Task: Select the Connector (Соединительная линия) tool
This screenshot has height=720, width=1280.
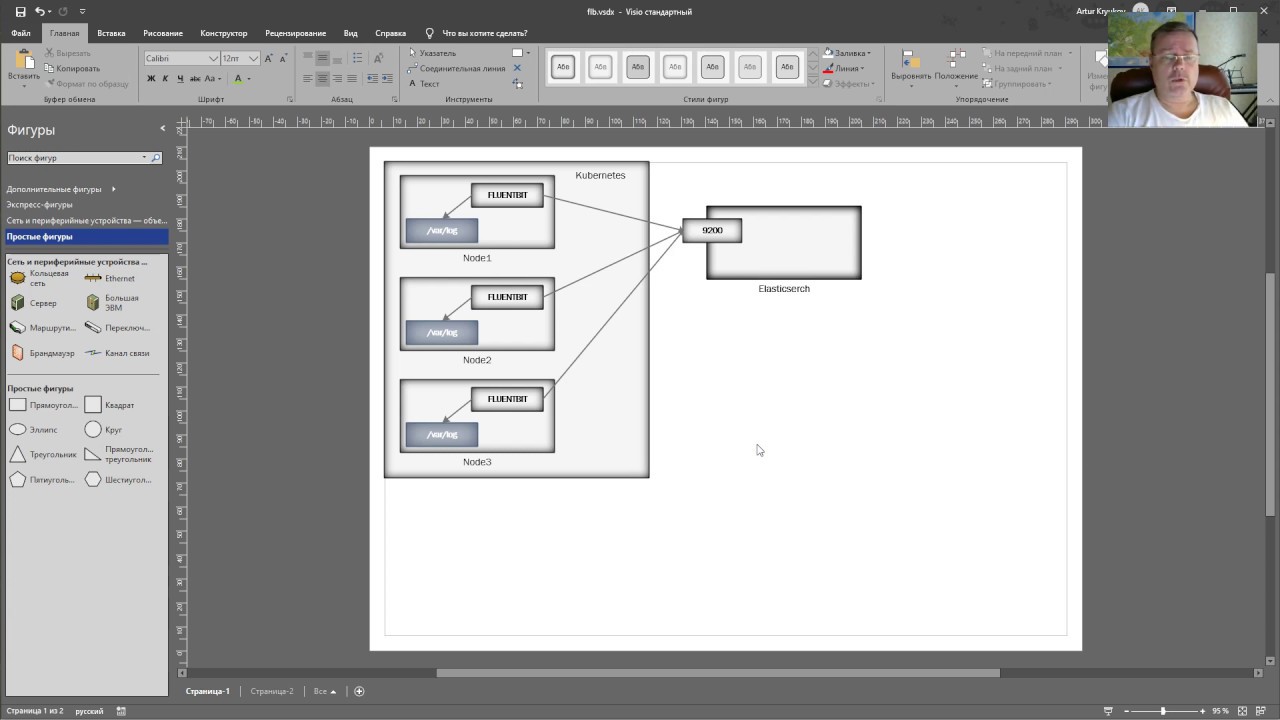Action: (x=456, y=69)
